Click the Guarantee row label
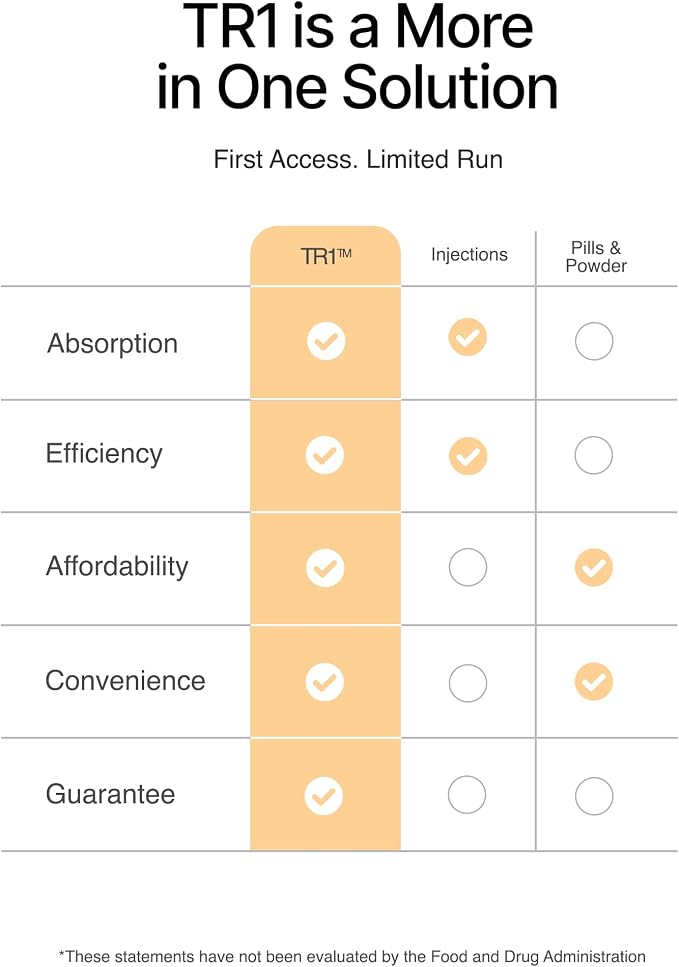Screen dimensions: 679x967 [110, 794]
